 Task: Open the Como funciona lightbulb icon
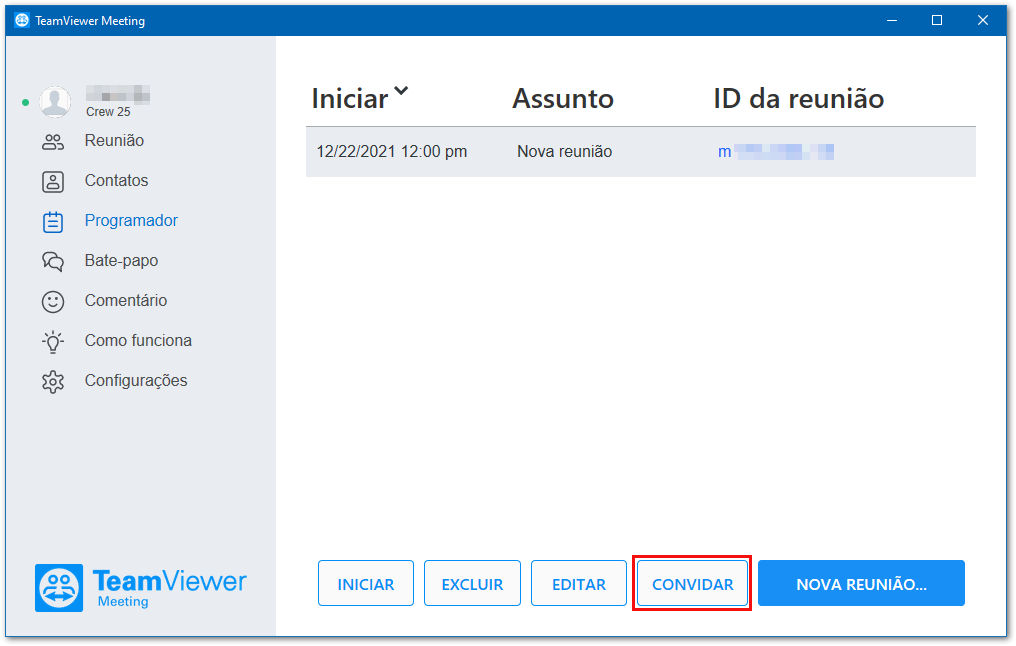tap(52, 342)
